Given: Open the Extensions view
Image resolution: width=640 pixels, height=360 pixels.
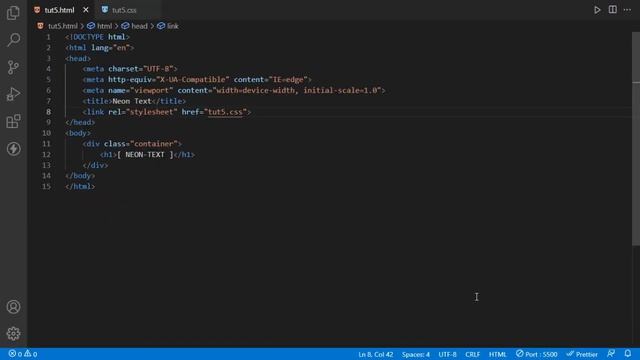Looking at the screenshot, I should 13,121.
